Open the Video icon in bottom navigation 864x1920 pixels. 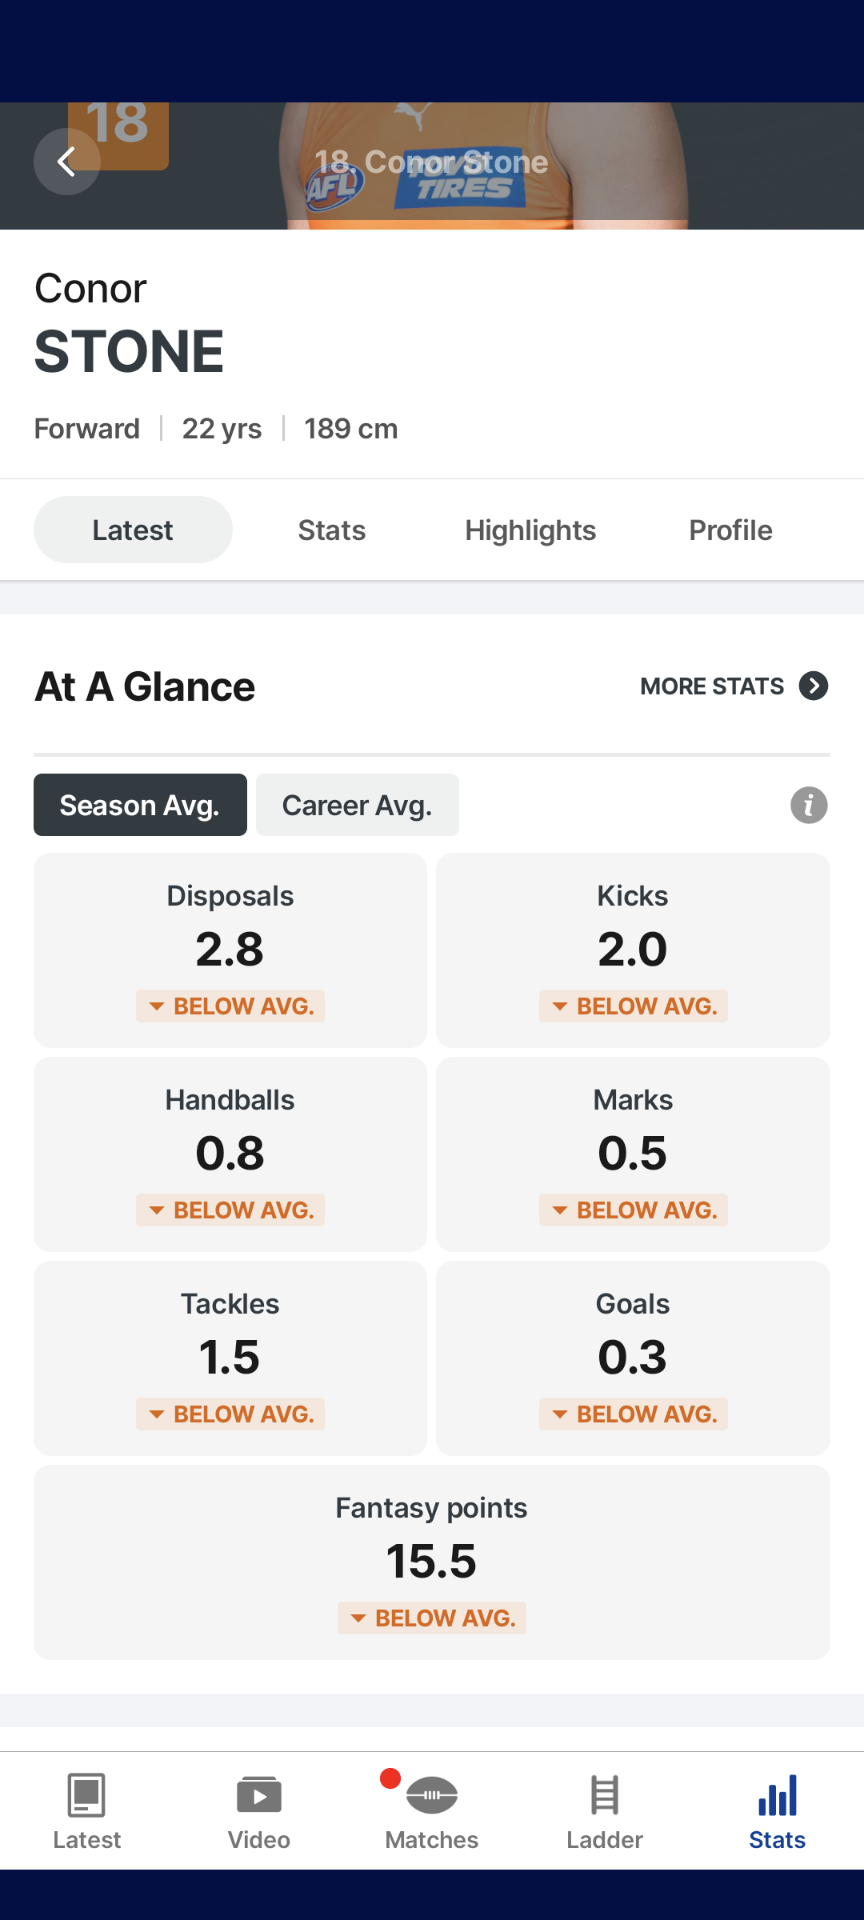point(259,1796)
